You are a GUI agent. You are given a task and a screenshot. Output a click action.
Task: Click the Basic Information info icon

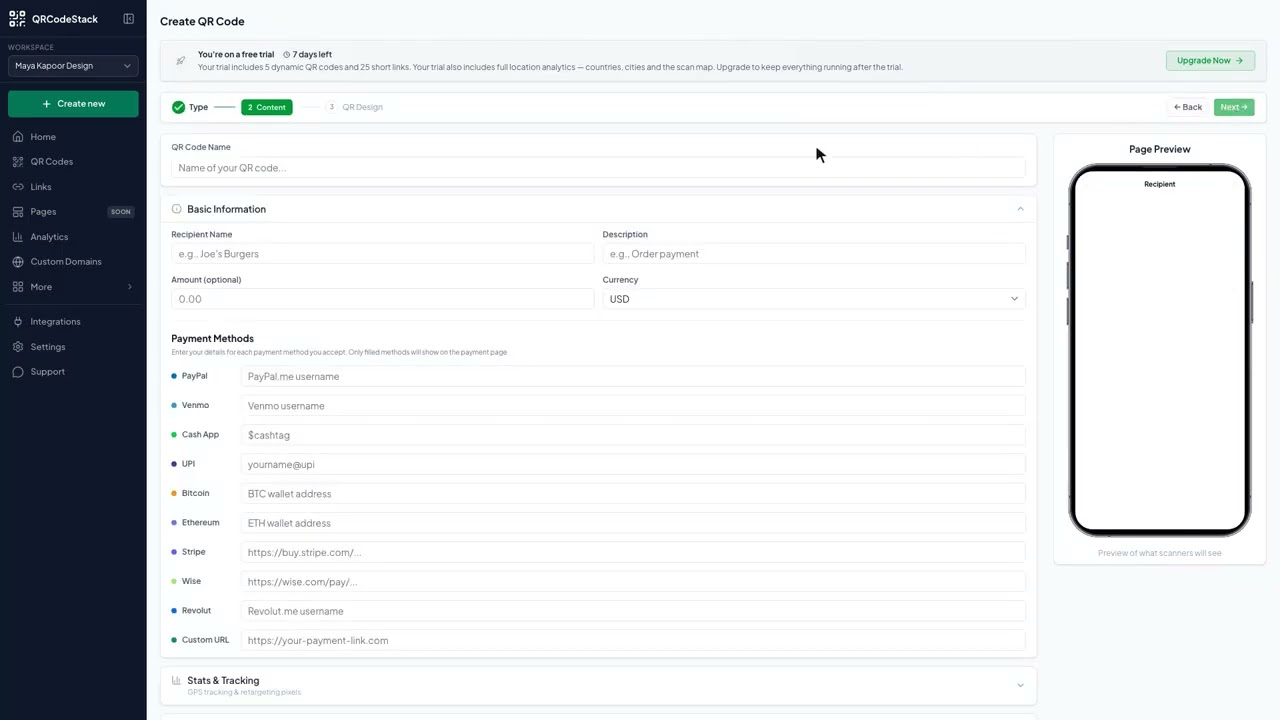tap(176, 209)
